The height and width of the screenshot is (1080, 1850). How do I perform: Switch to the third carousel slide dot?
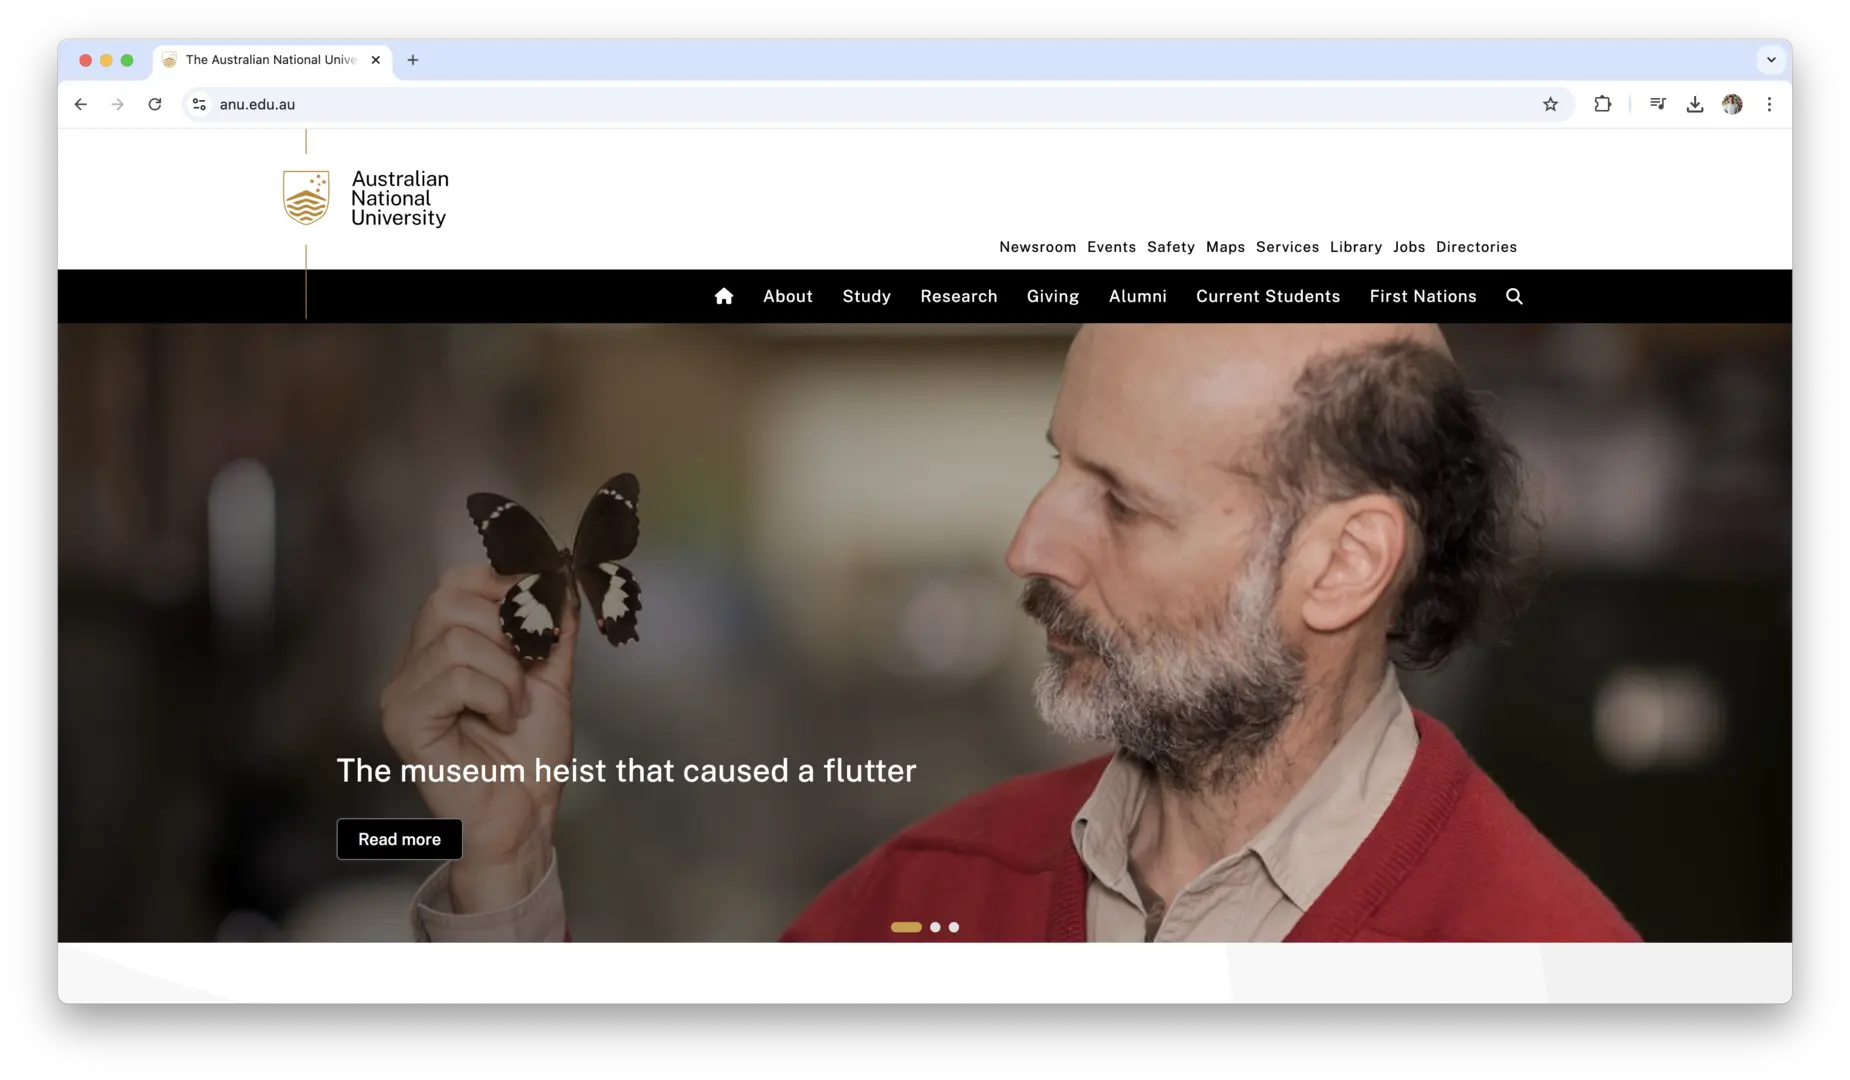(x=954, y=927)
